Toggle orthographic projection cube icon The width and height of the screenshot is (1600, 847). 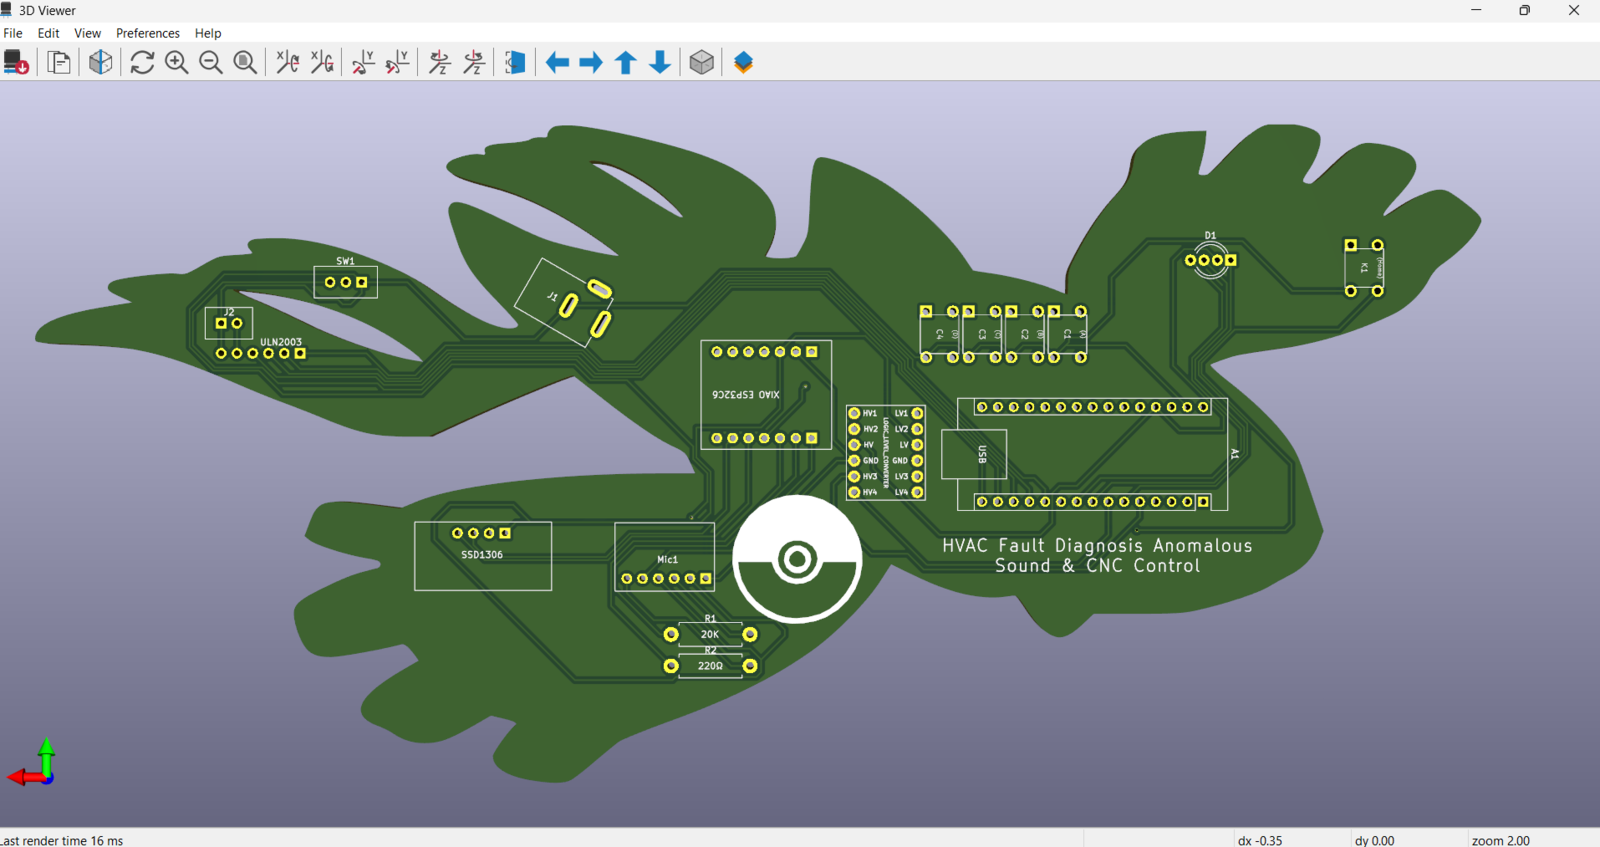pyautogui.click(x=702, y=63)
